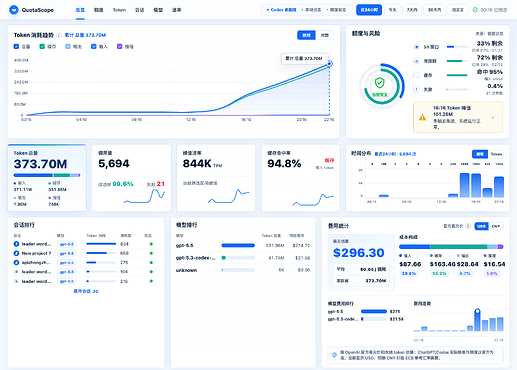Click the Token 总量 373.70M card
517x370 pixels.
pos(47,178)
